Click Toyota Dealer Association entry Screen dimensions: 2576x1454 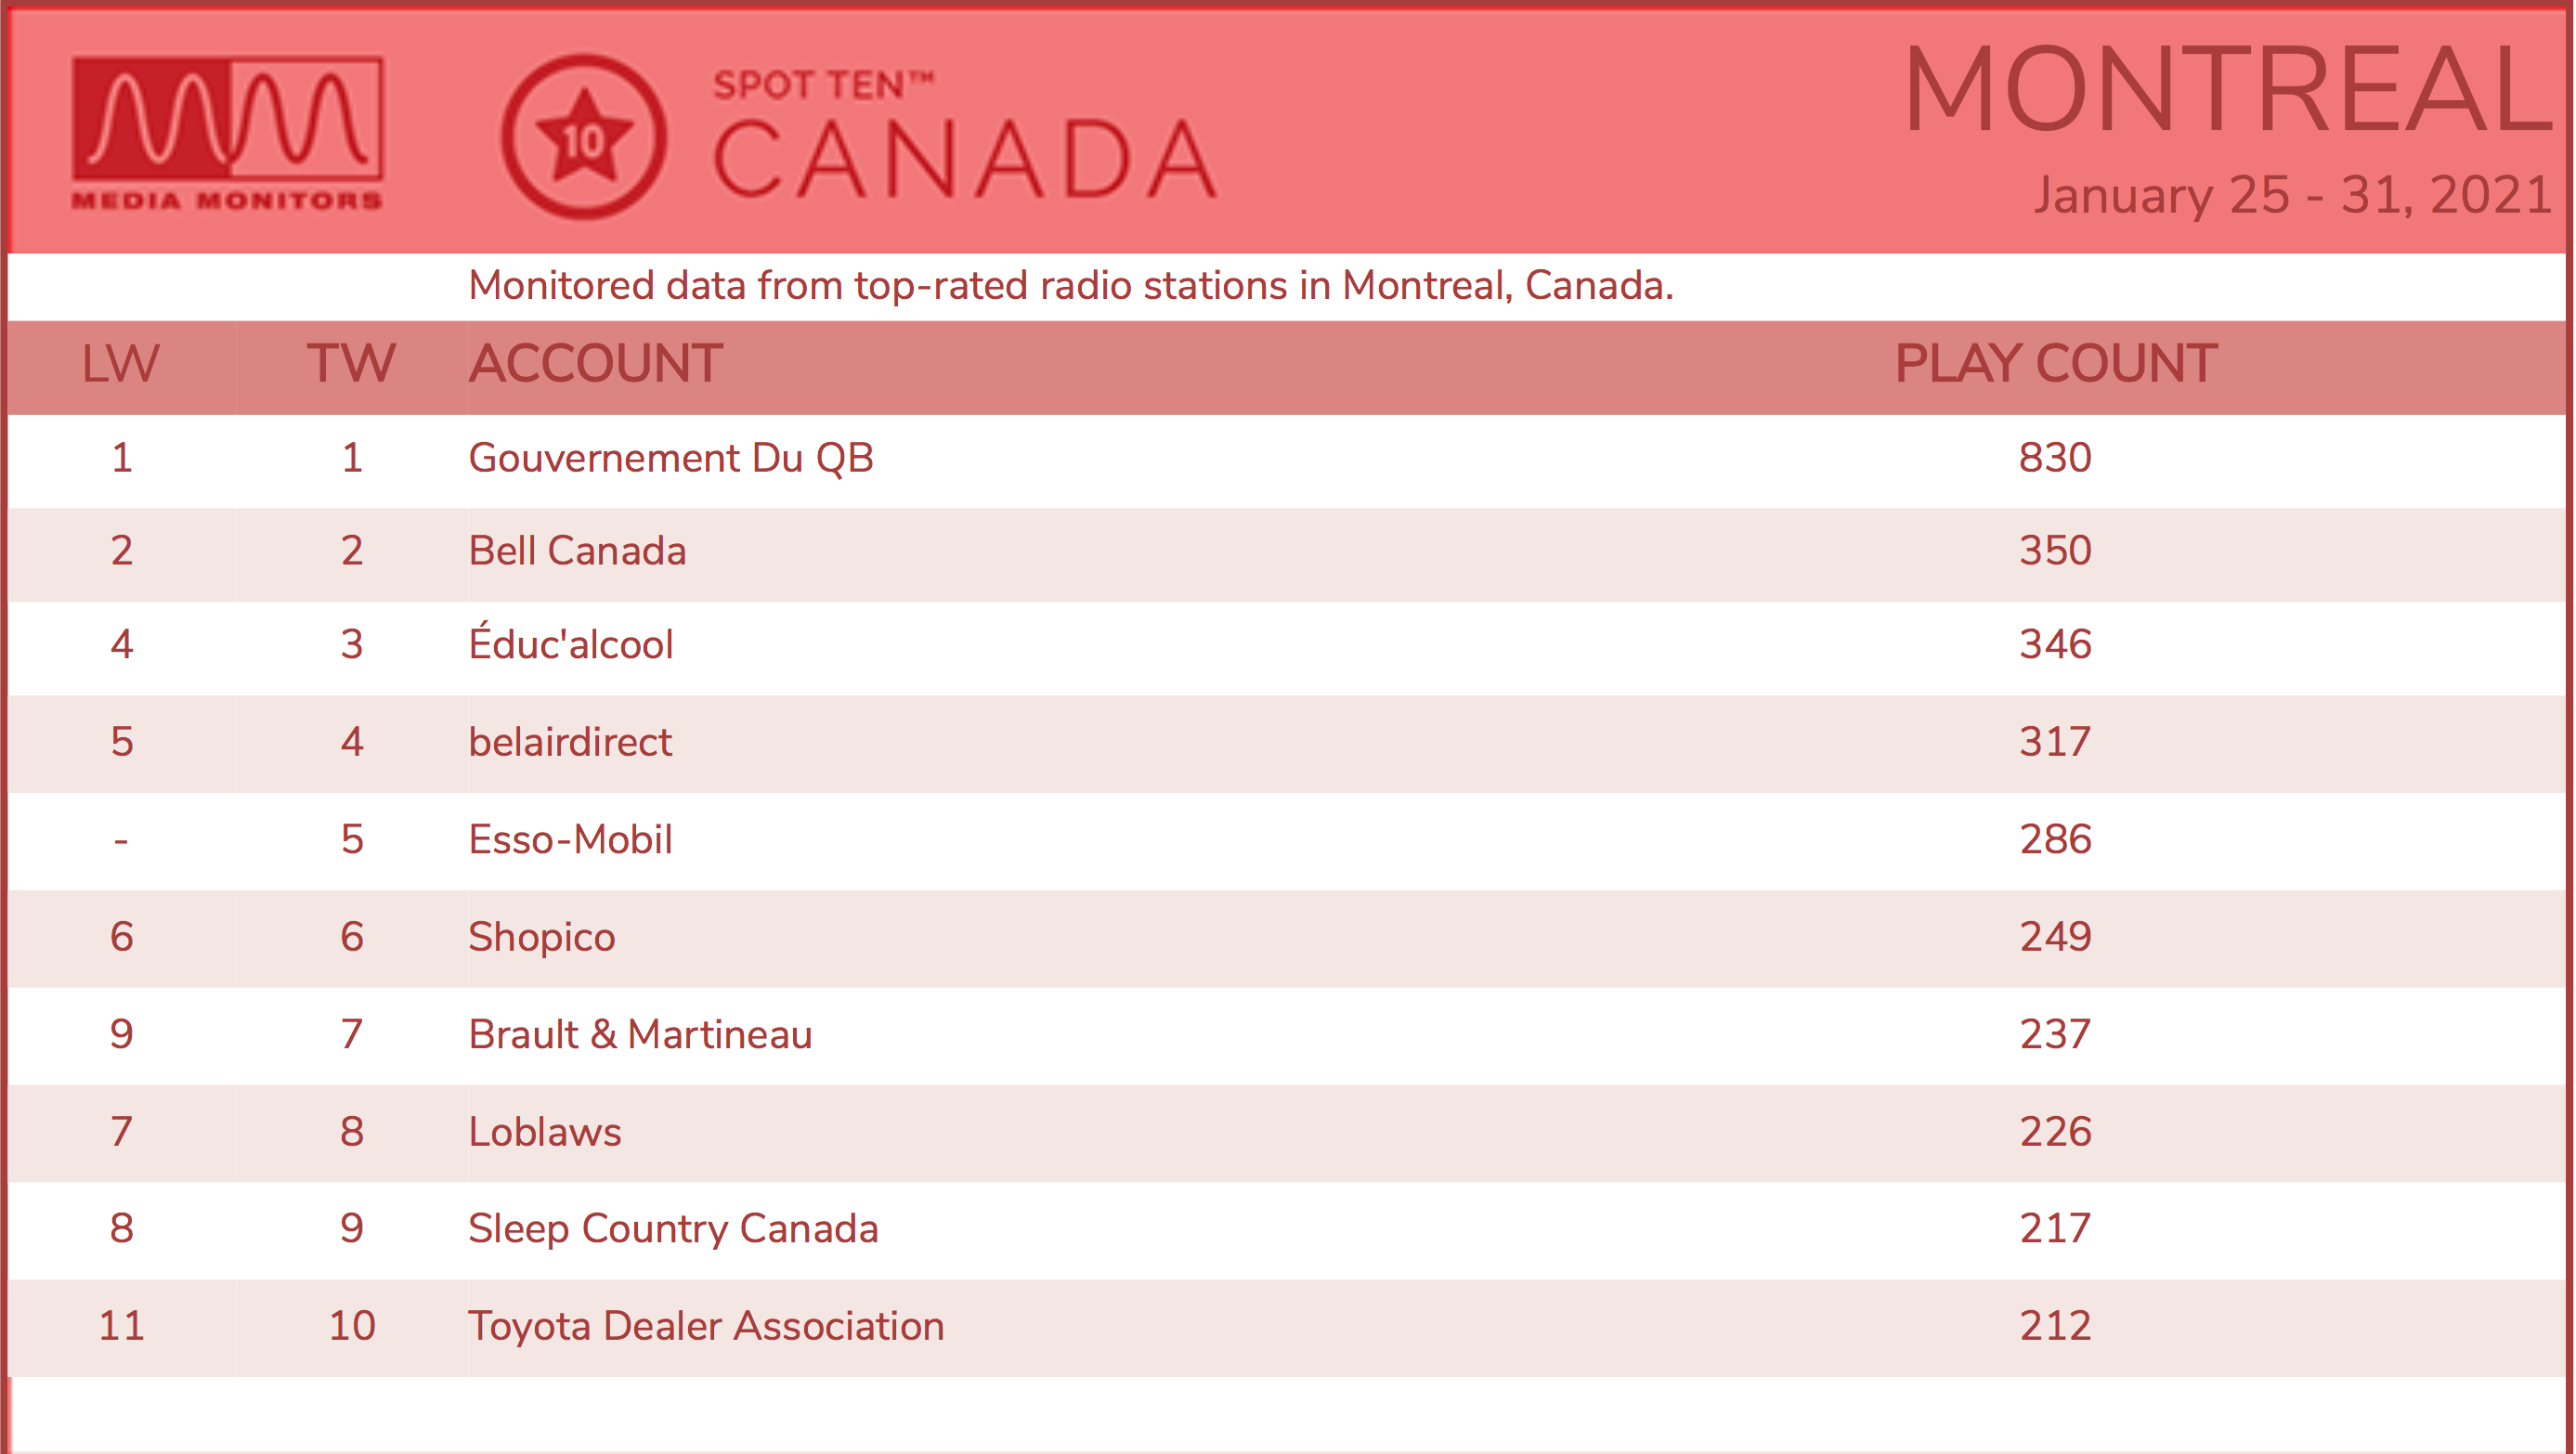706,1326
